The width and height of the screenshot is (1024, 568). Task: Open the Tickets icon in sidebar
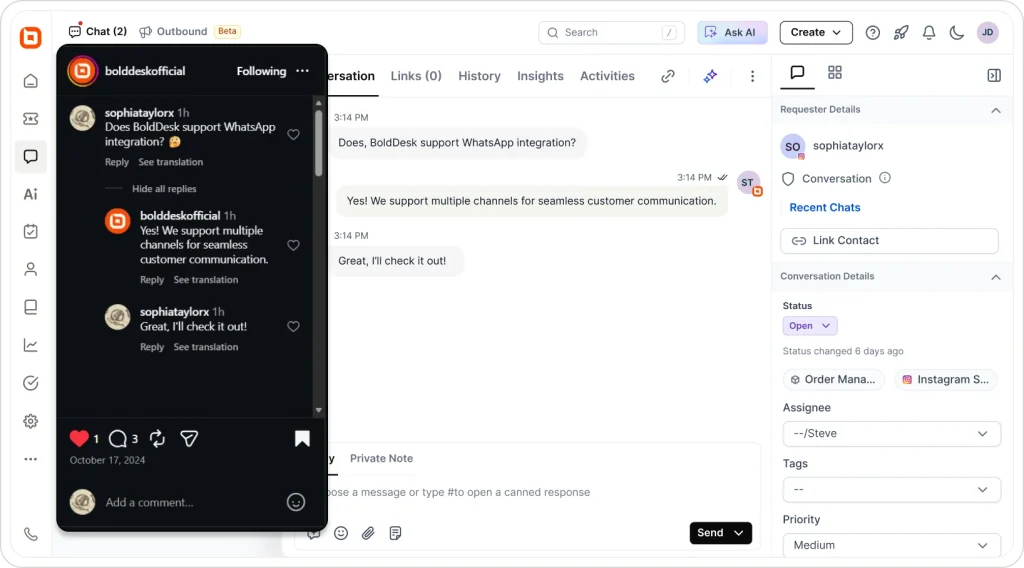tap(31, 119)
